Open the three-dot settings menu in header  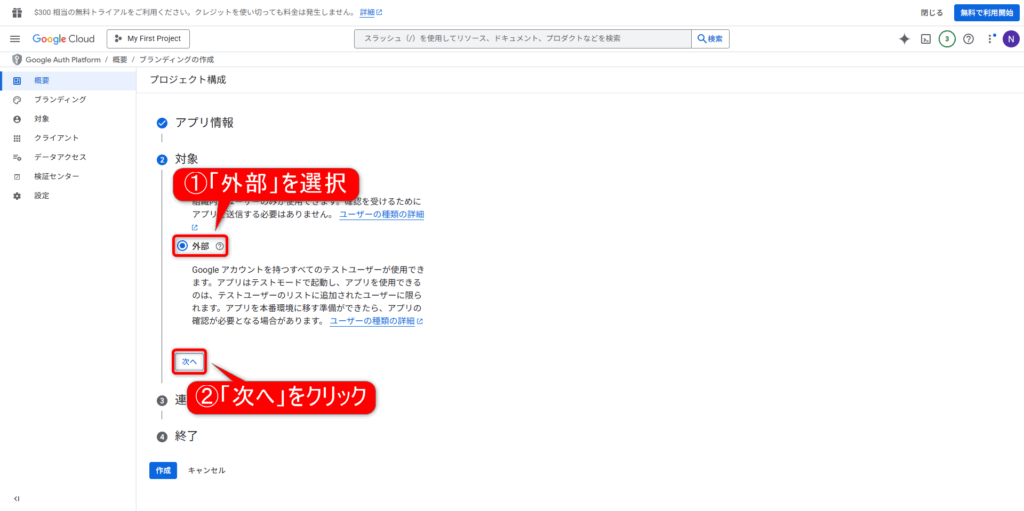(990, 39)
